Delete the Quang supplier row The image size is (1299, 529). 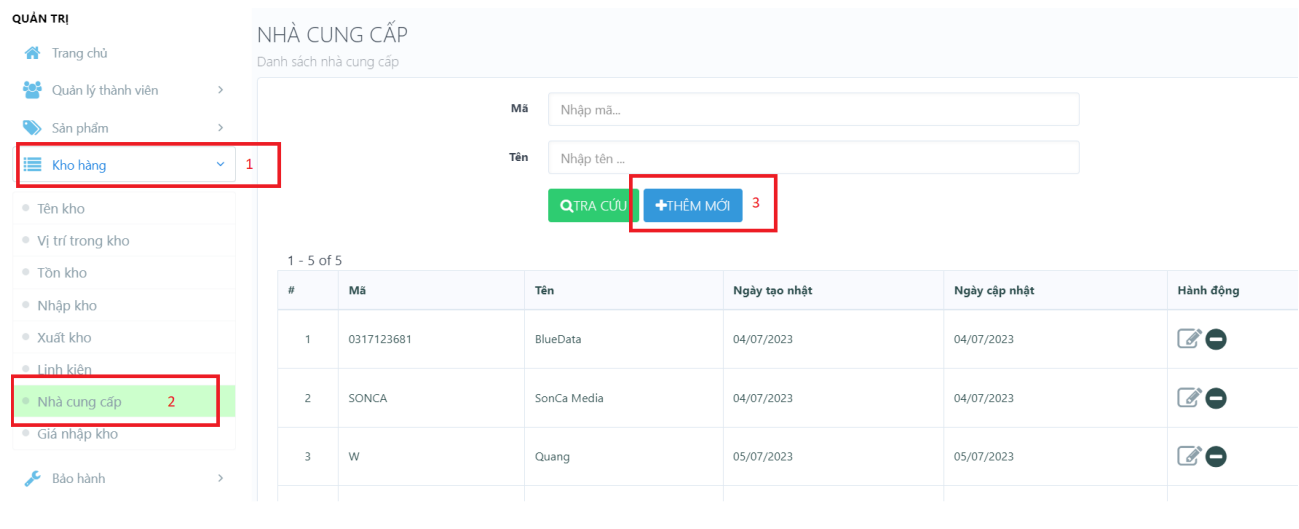pos(1216,456)
